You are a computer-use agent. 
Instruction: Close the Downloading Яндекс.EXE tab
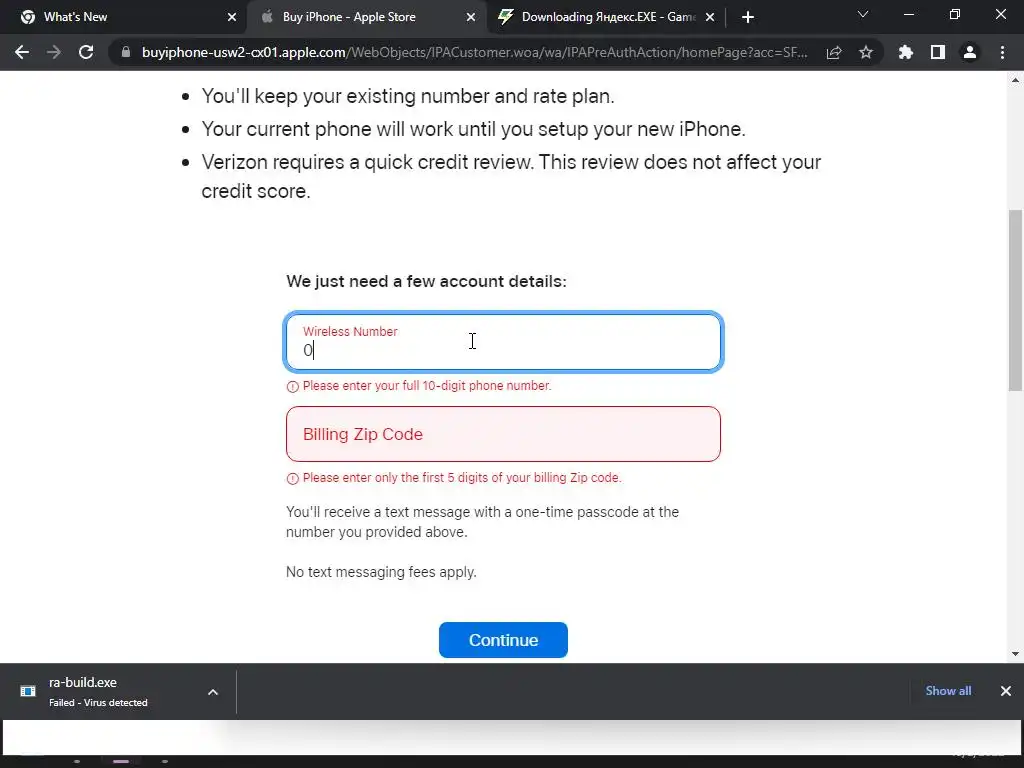710,17
